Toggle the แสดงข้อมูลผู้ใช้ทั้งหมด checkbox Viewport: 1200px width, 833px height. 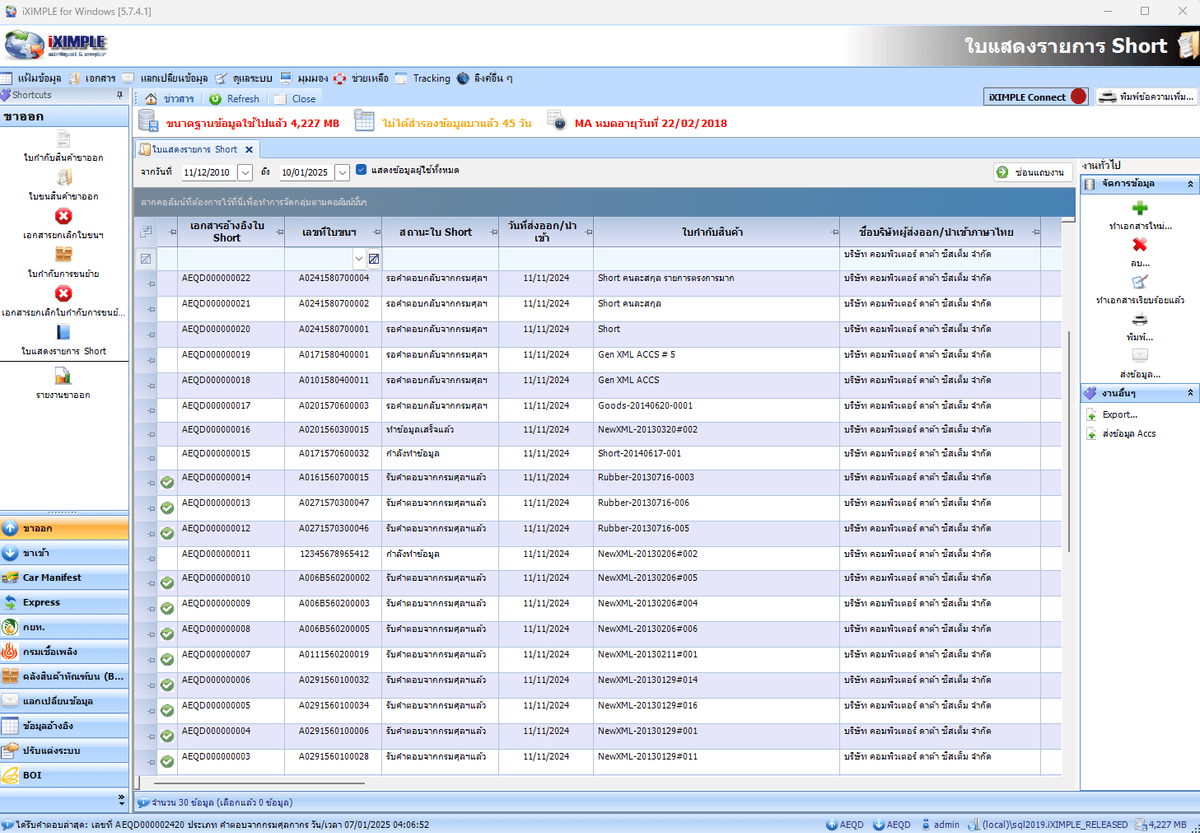pos(361,170)
